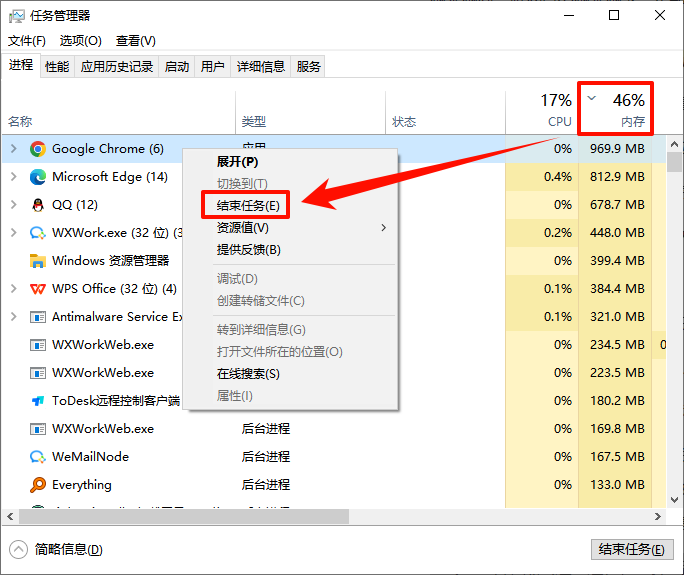Click icon of WXWorkWeb.exe using 169.8 MB
The height and width of the screenshot is (575, 684).
tap(38, 429)
